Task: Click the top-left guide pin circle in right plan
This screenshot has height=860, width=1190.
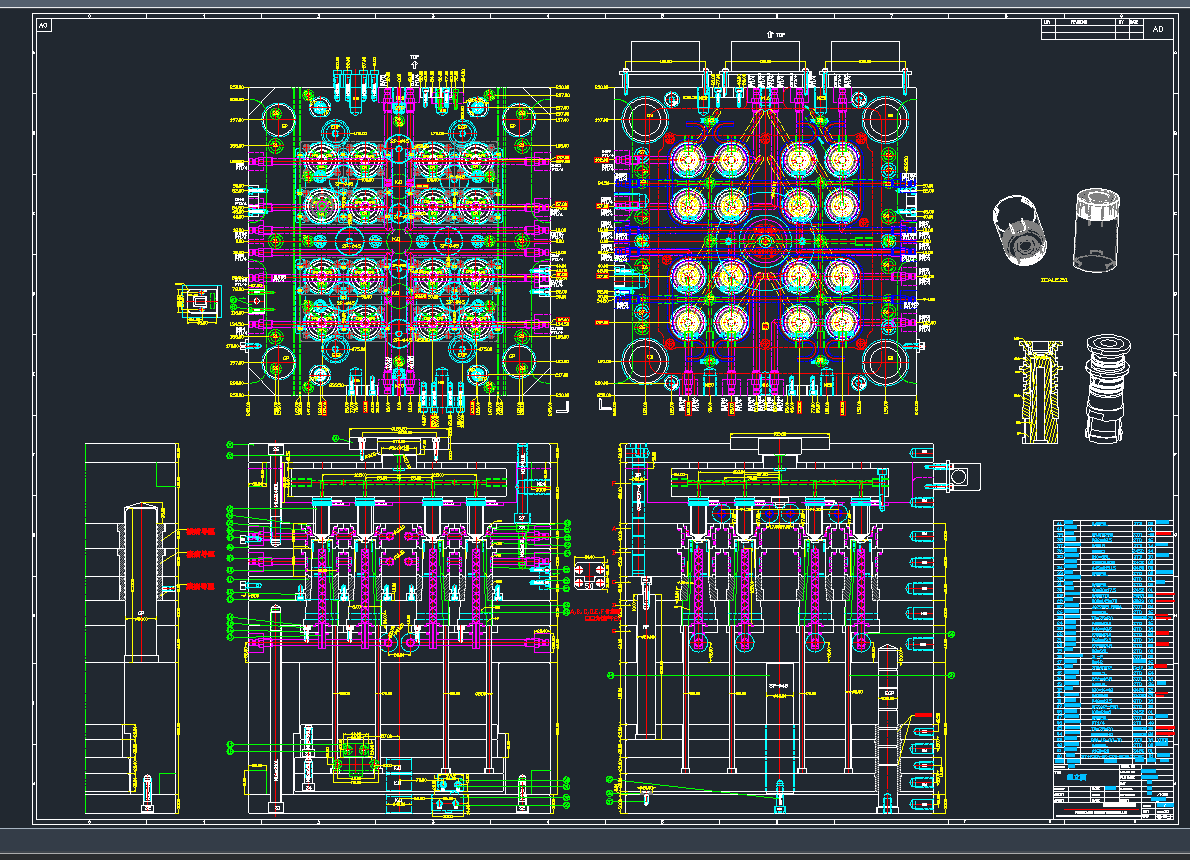Action: [x=647, y=118]
